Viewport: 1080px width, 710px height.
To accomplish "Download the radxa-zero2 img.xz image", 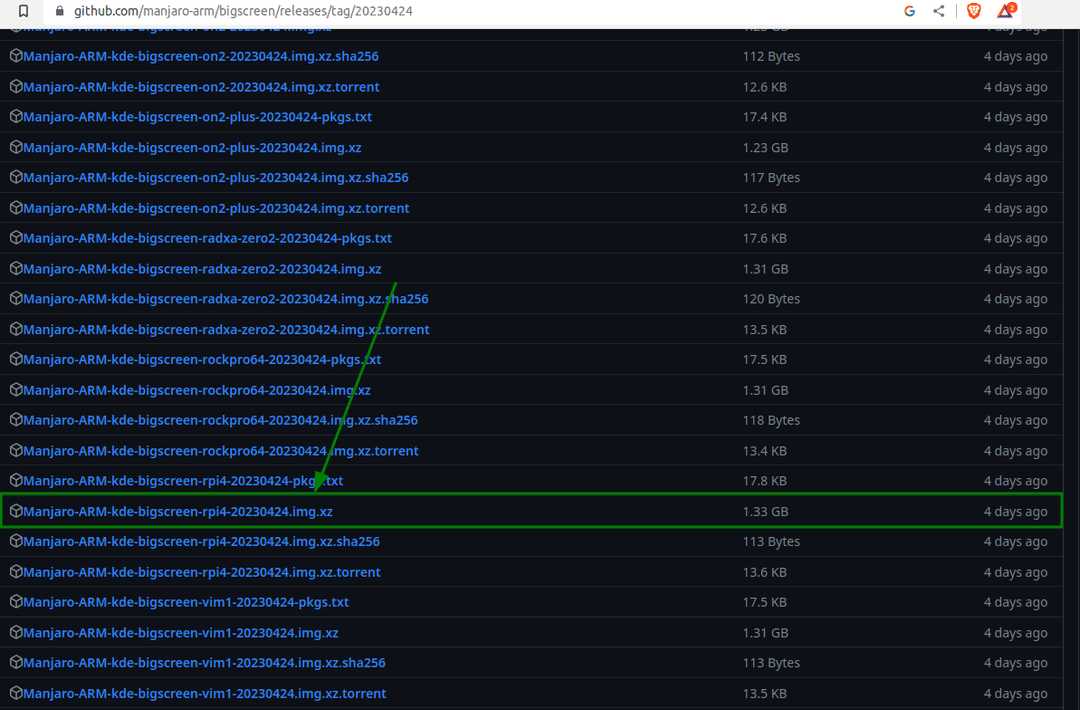I will 202,269.
